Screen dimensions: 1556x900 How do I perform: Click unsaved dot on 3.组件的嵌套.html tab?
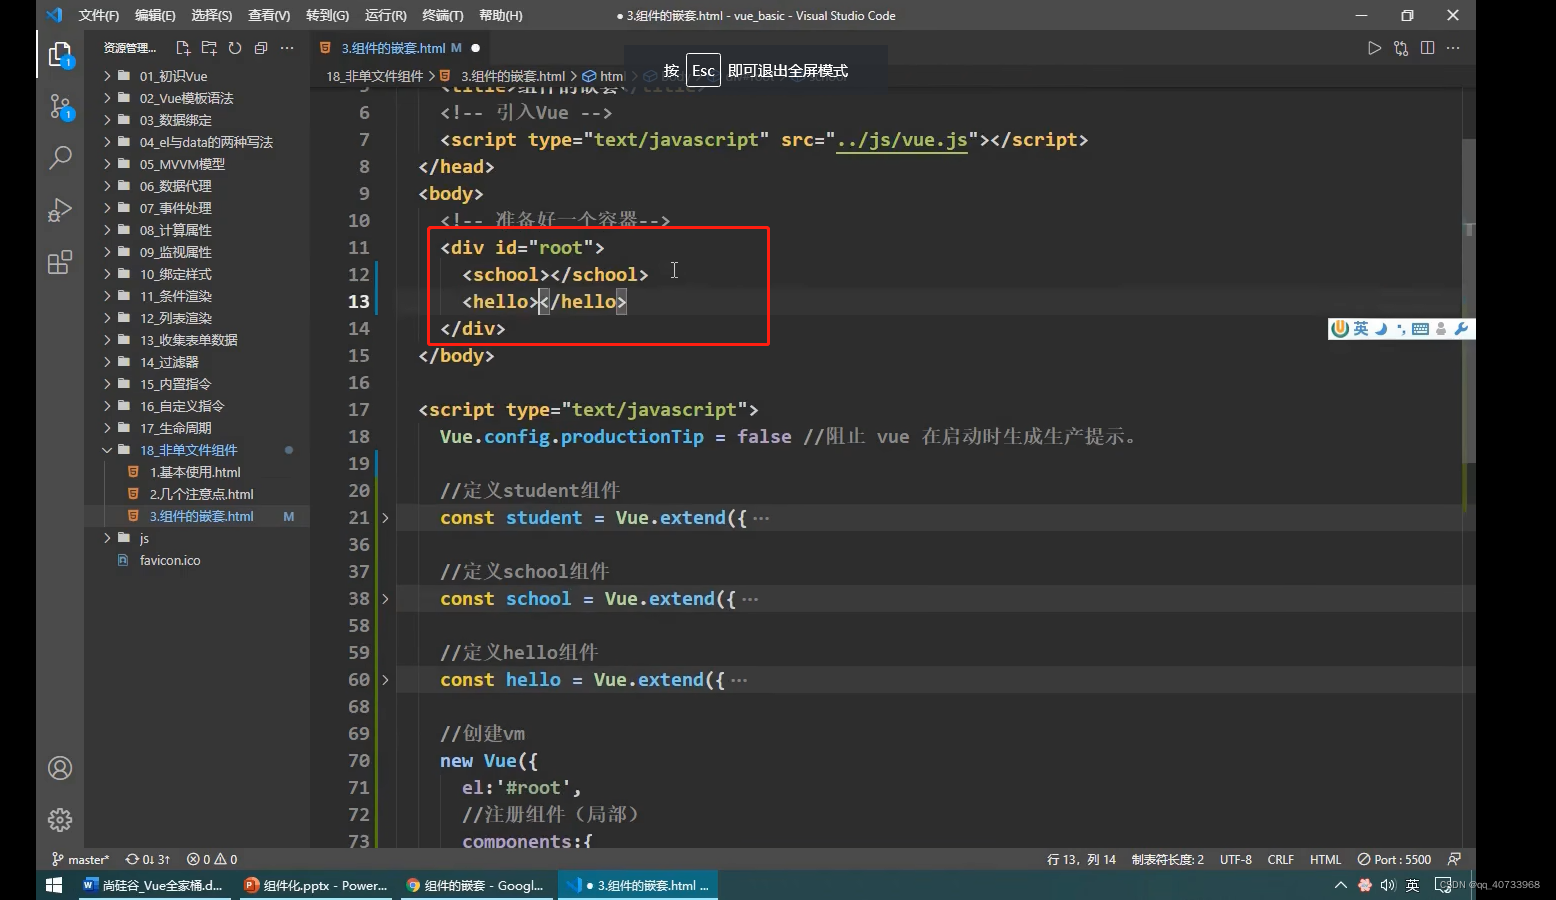(x=475, y=48)
